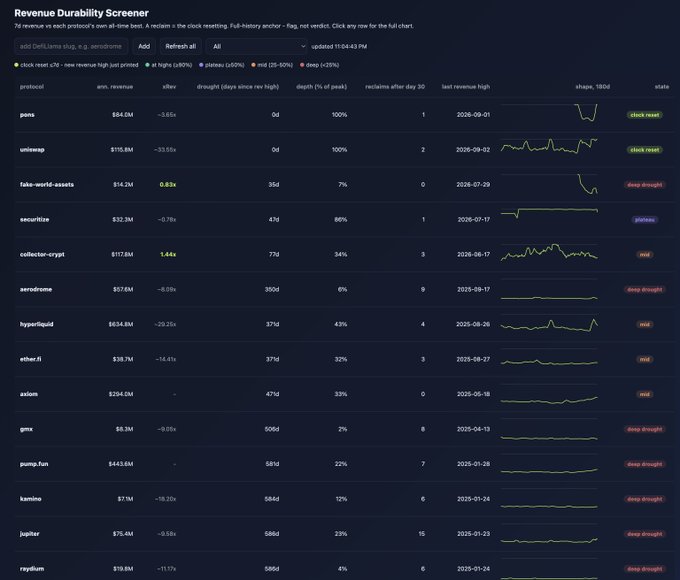Click the pons protocol row name
Screen dimensions: 680x580
click(27, 115)
